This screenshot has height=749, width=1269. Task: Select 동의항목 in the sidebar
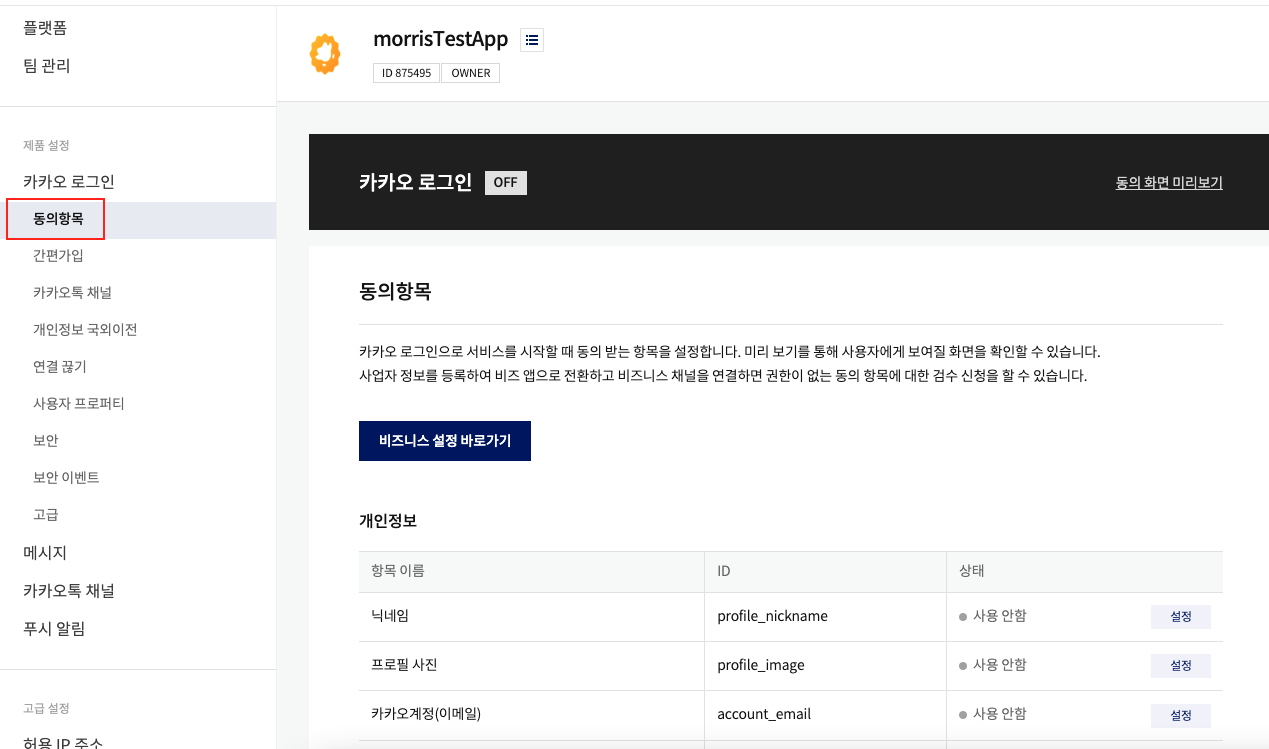tap(55, 218)
